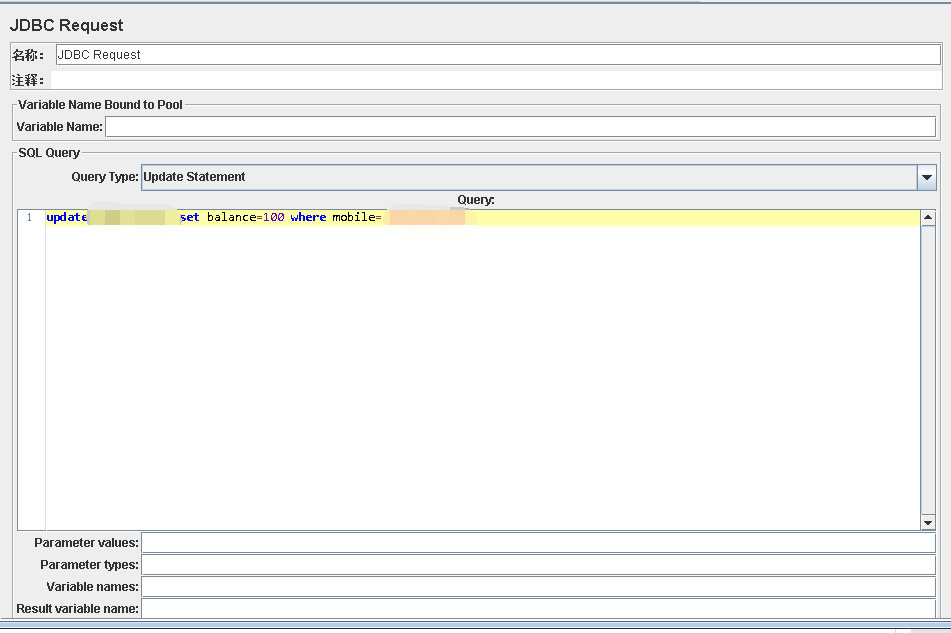Click the 'set' keyword in the query

(190, 217)
